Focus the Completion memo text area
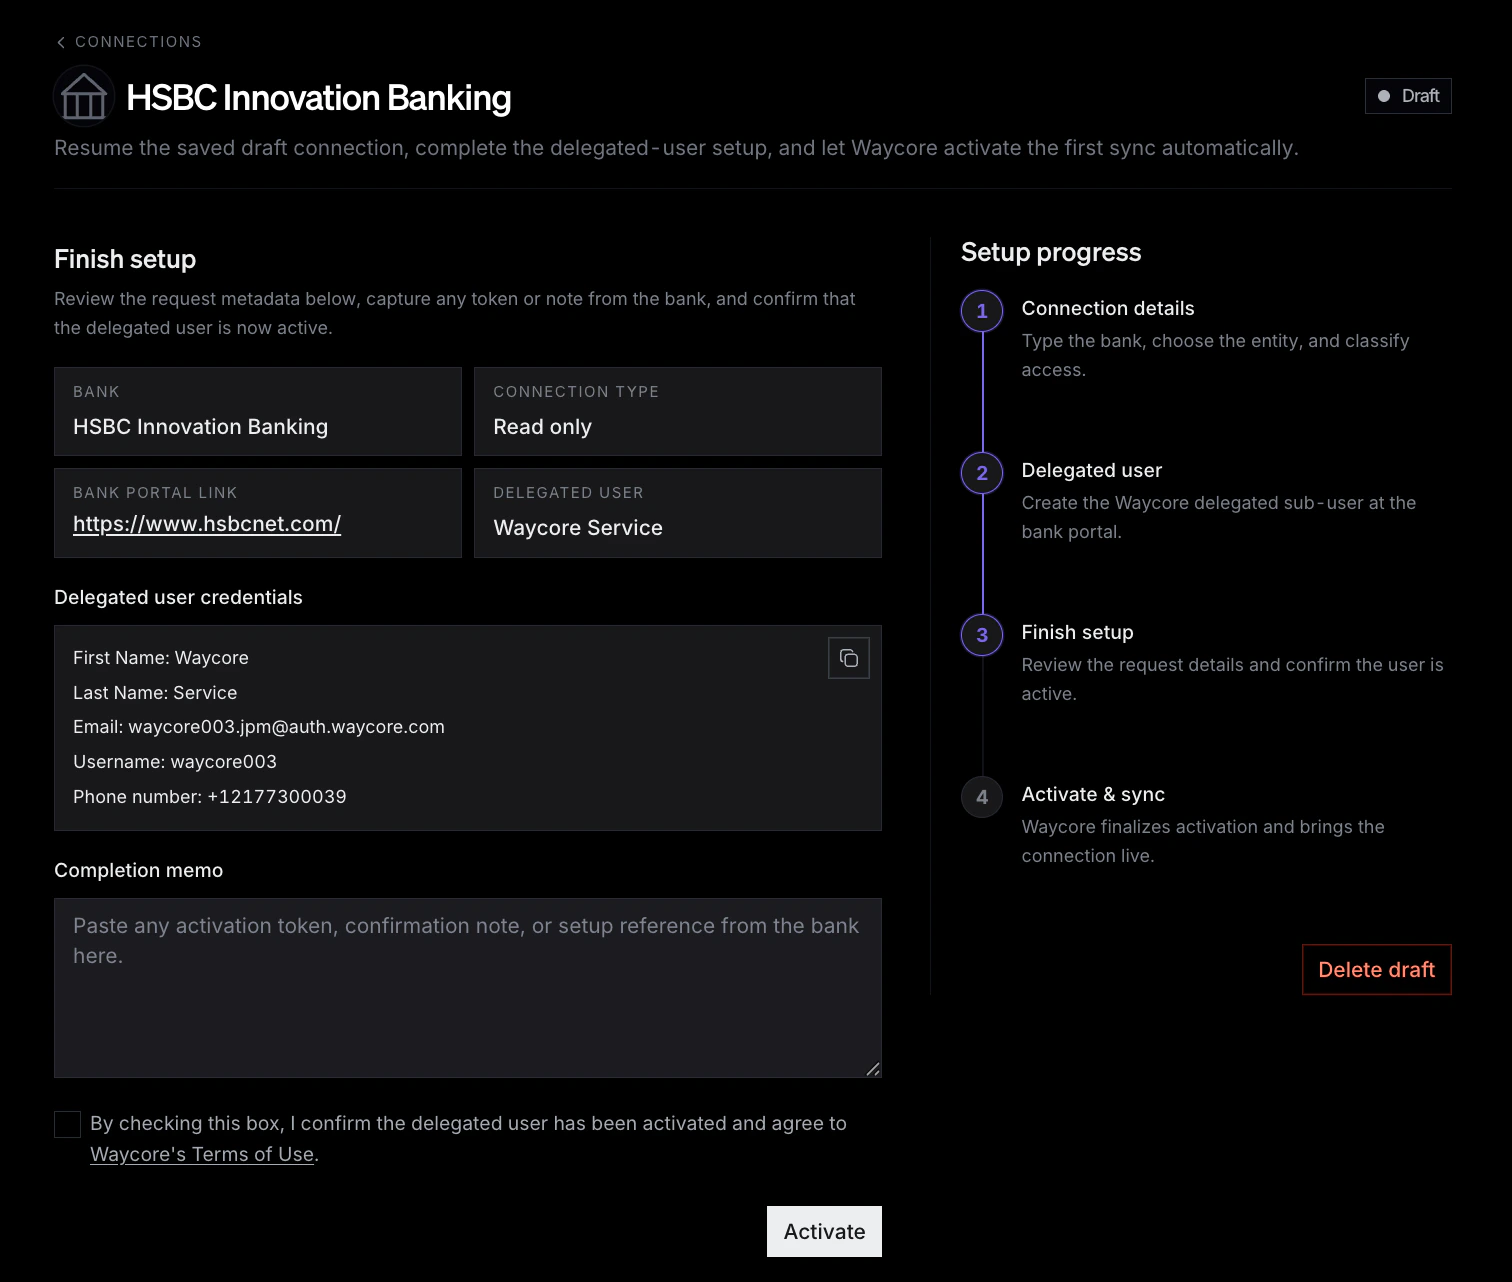Screen dimensions: 1512x1282 tap(468, 988)
